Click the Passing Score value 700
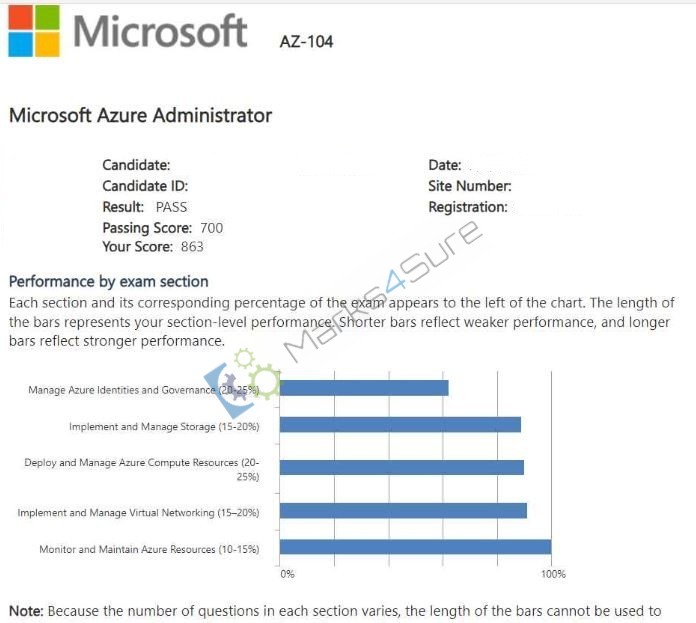696x623 pixels. pyautogui.click(x=211, y=228)
